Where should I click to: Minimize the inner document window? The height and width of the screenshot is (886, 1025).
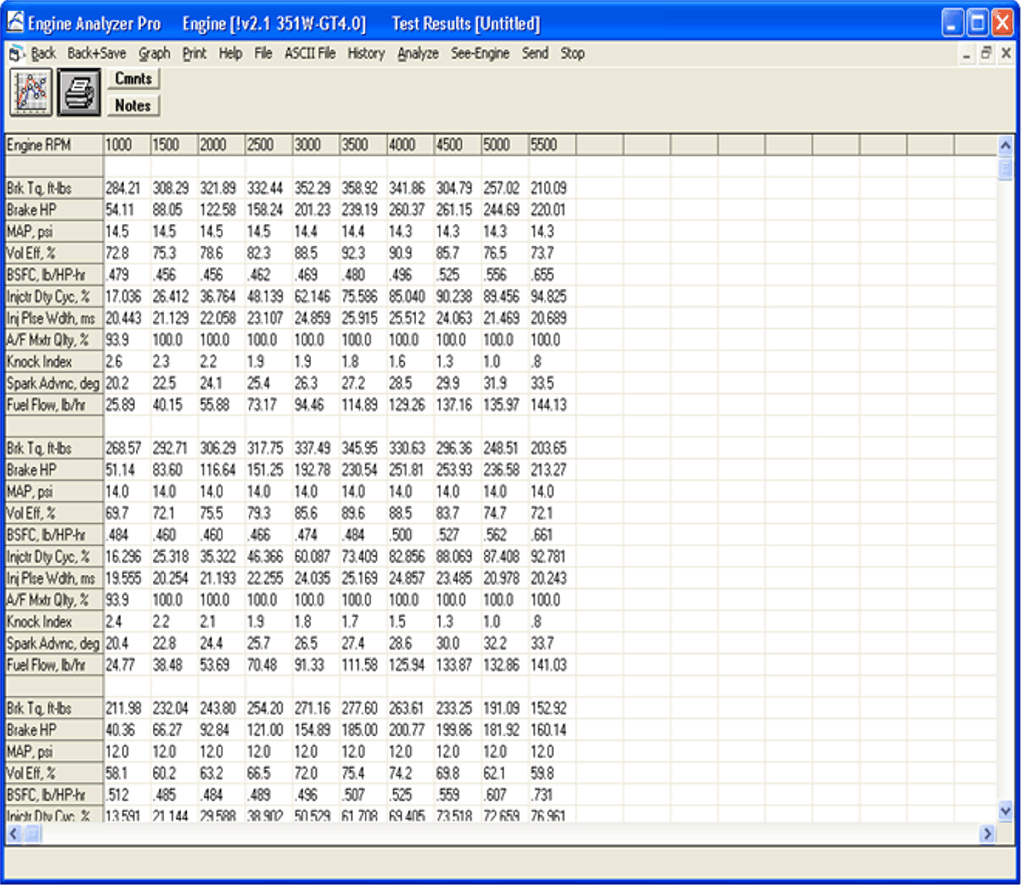pos(966,54)
